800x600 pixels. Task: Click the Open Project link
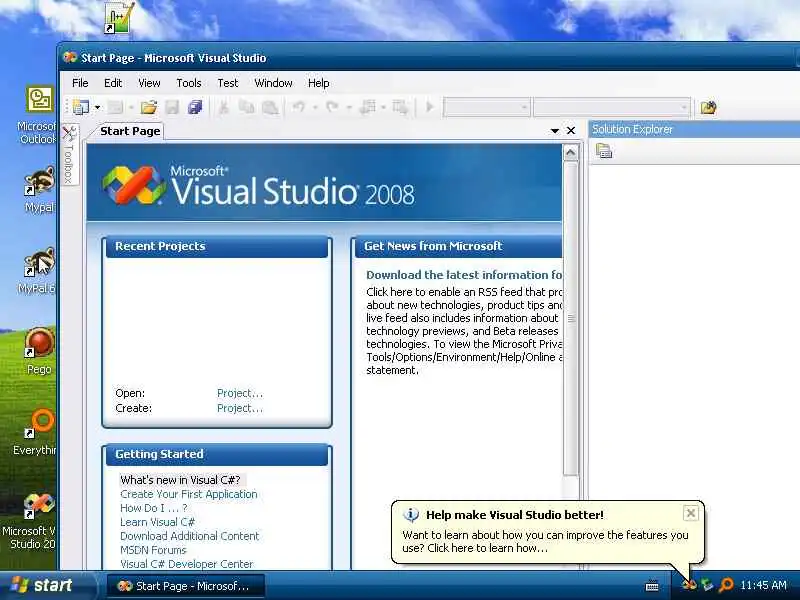tap(240, 393)
